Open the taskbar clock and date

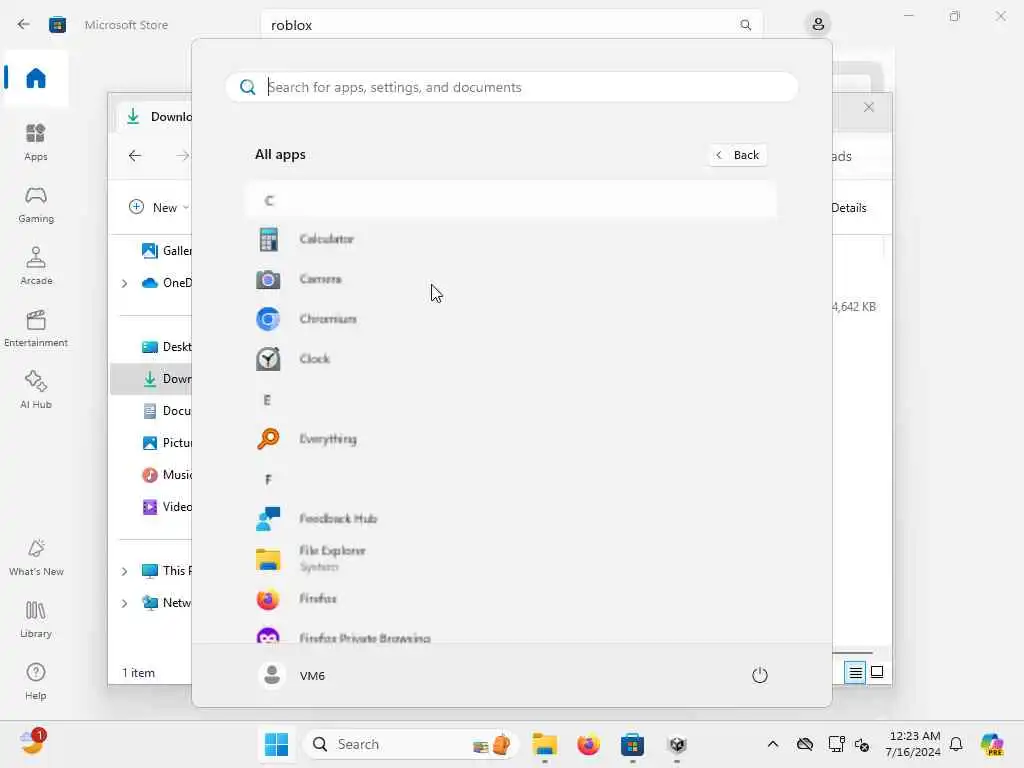tap(914, 744)
